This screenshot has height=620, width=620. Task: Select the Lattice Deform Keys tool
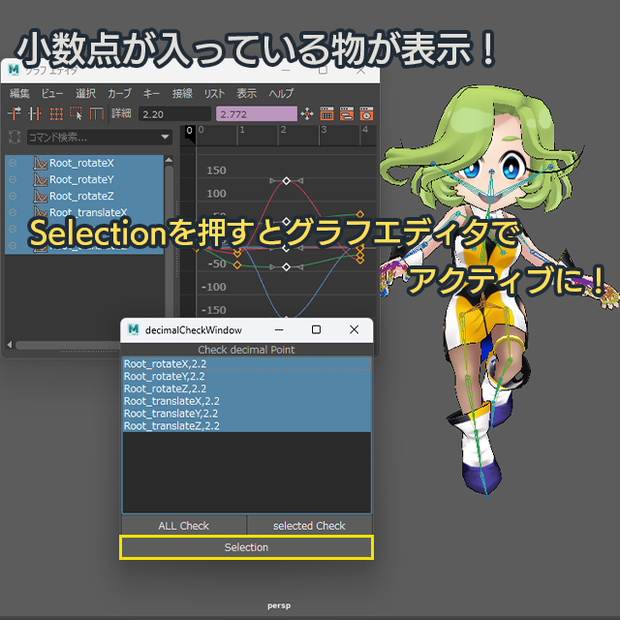point(56,114)
